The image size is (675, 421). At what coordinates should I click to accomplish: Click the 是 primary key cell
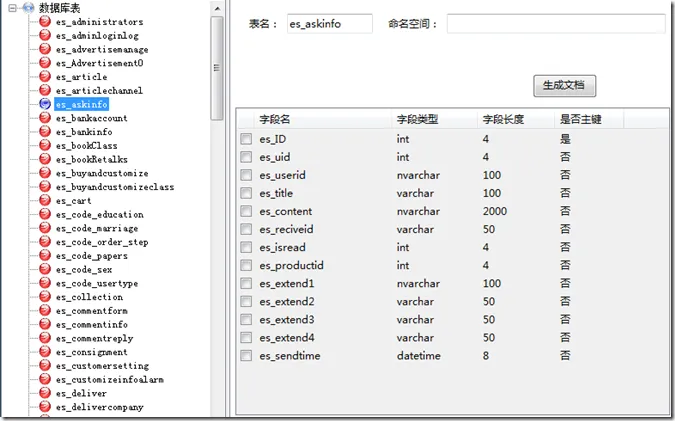coord(565,139)
